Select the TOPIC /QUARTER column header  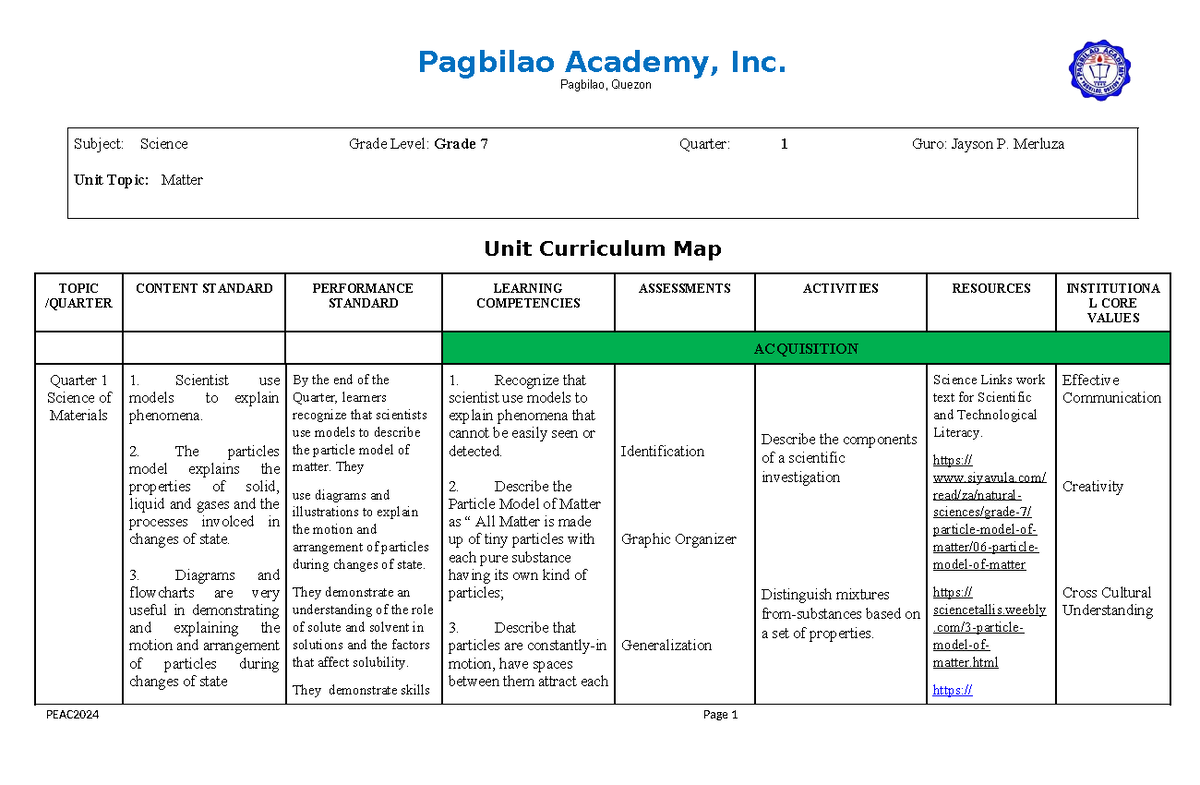pyautogui.click(x=78, y=295)
